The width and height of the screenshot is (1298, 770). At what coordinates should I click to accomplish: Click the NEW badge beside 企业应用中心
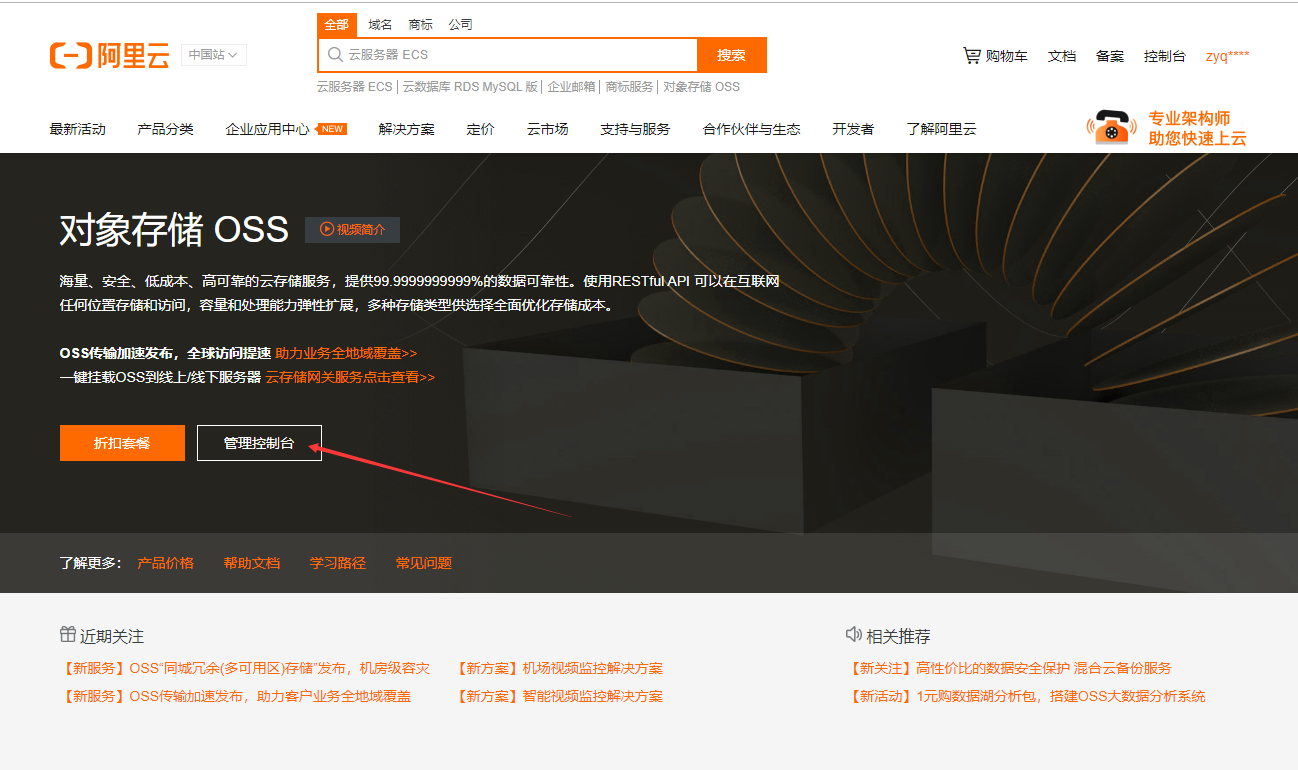[332, 129]
